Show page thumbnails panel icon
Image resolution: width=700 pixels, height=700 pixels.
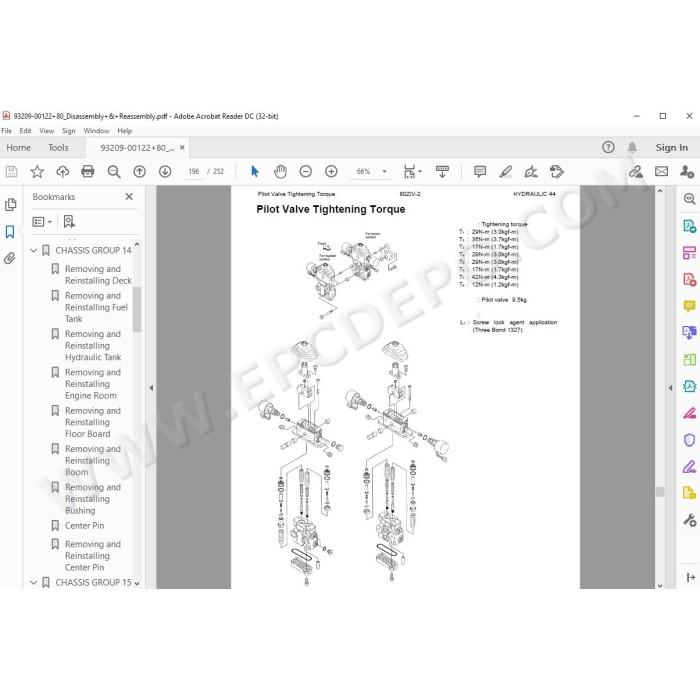click(x=10, y=205)
